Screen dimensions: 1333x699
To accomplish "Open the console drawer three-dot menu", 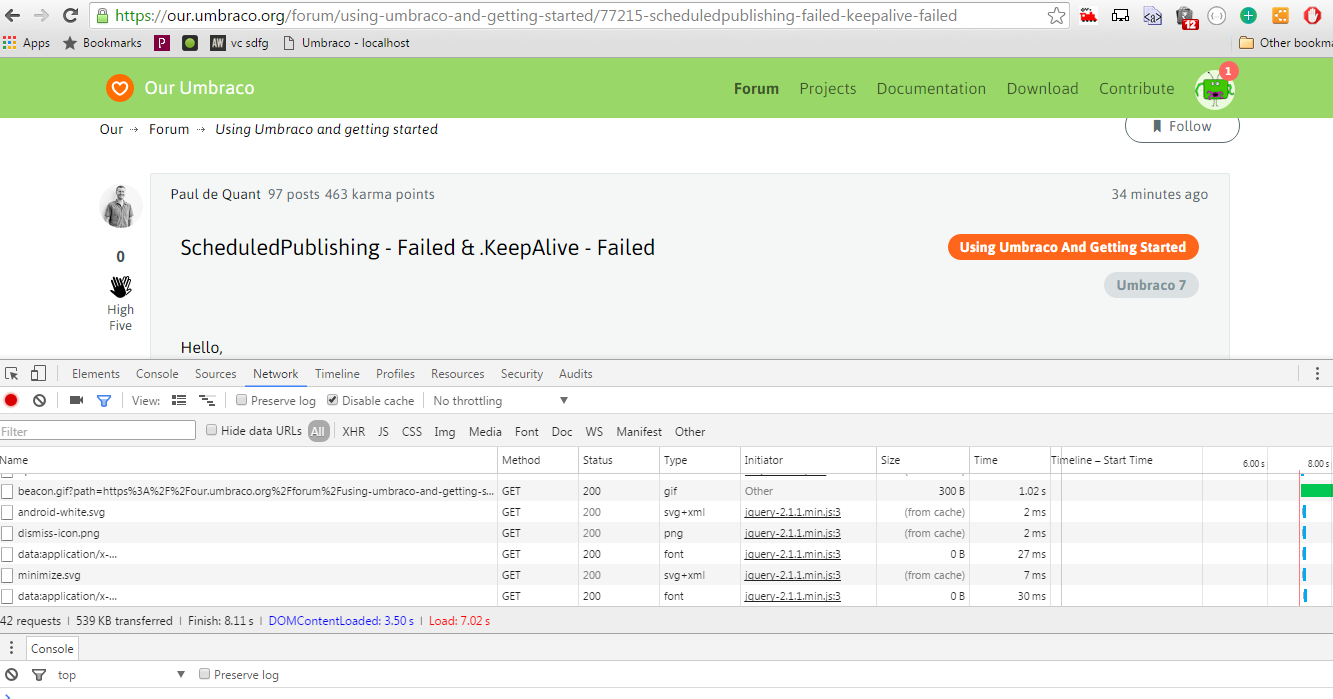I will tap(12, 649).
